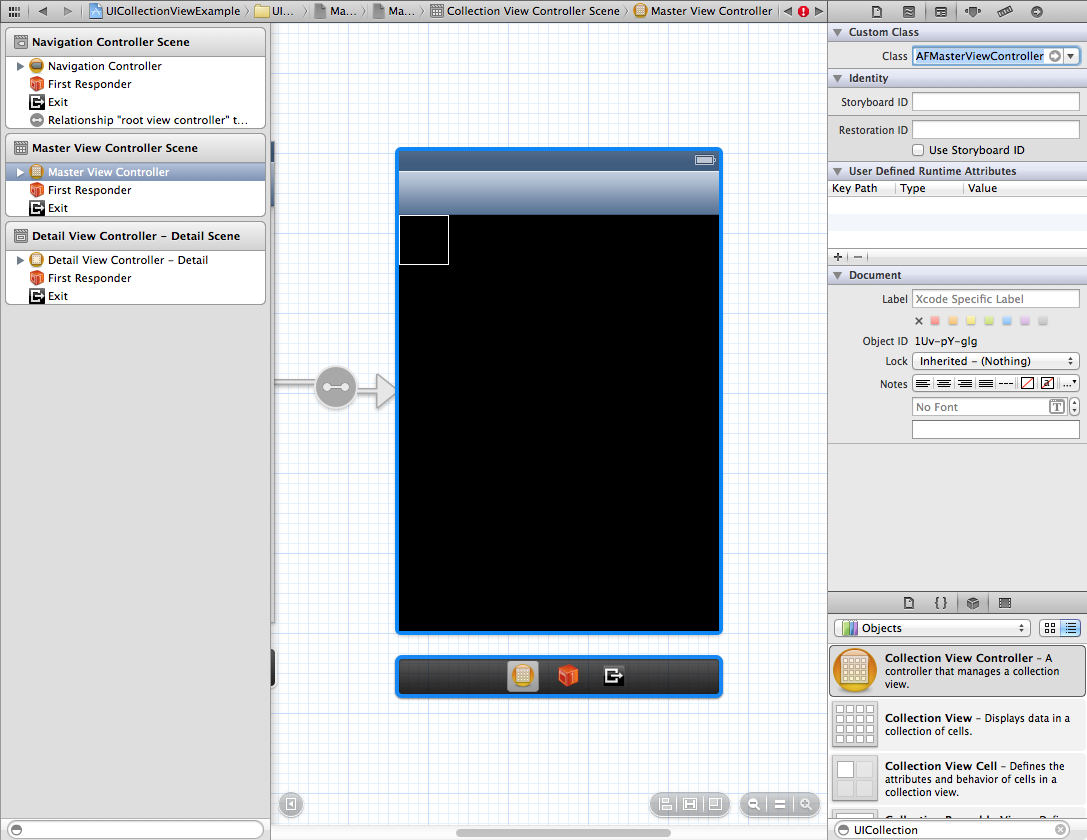Show the Code Snippet library
This screenshot has height=840, width=1087.
(940, 603)
